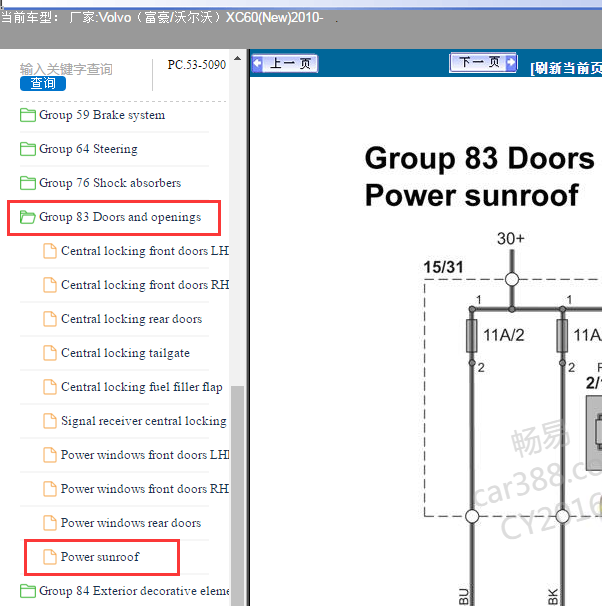
Task: Go to next page with 下一页 button
Action: pos(483,62)
